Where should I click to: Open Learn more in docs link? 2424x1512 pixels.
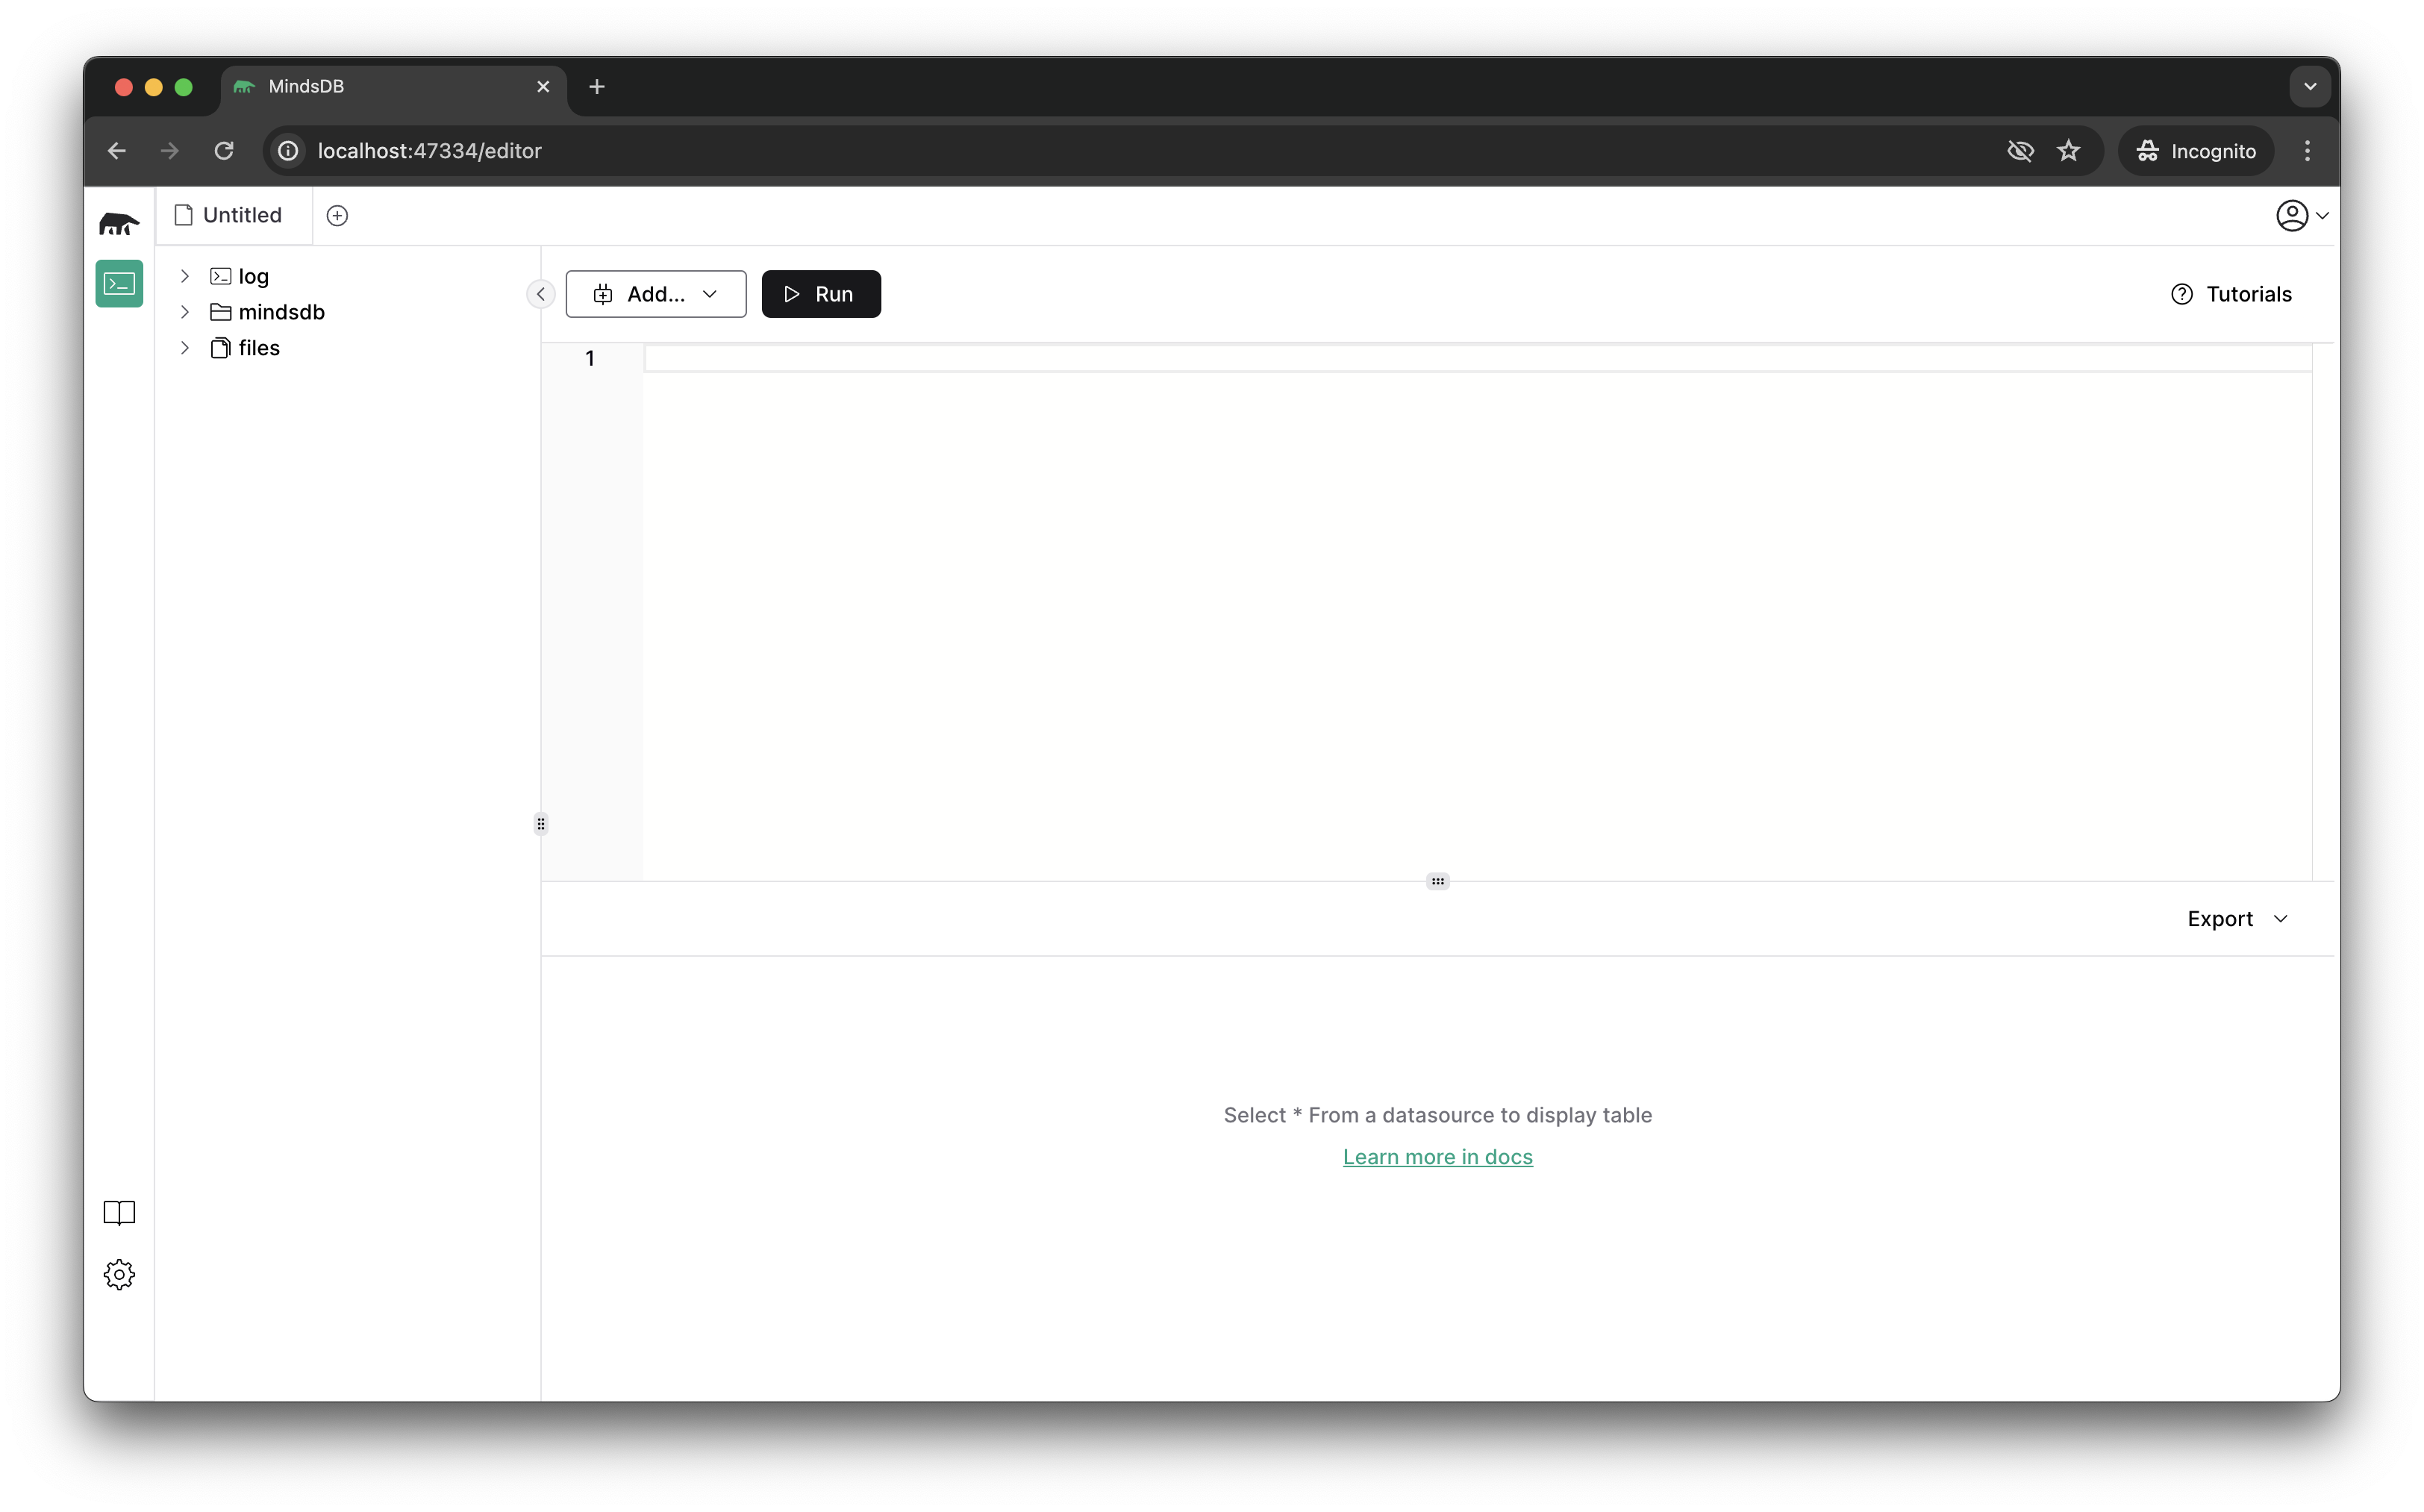coord(1437,1156)
